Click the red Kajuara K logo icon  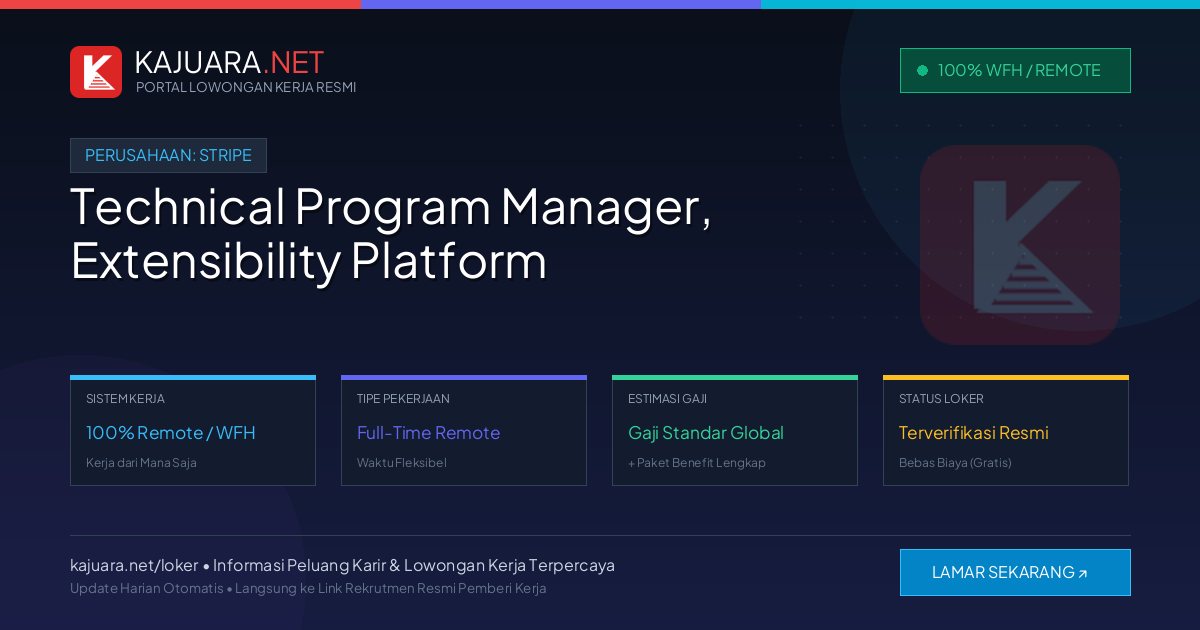96,72
